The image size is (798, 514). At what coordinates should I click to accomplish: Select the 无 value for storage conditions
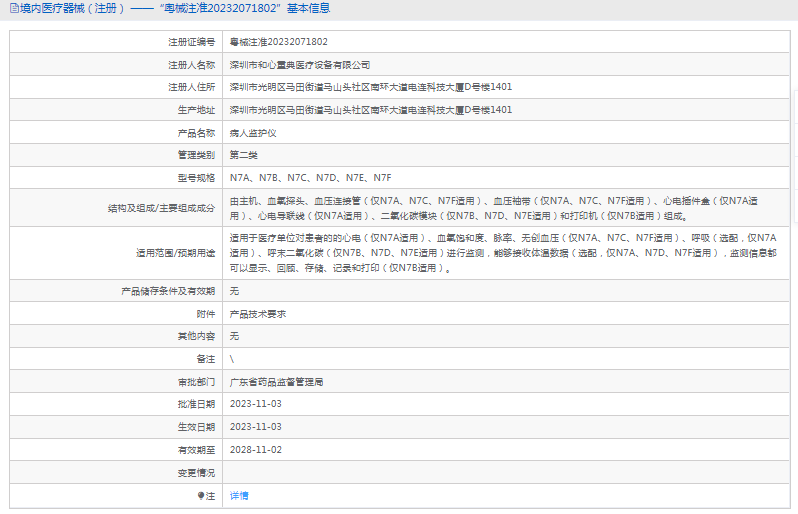[234, 291]
